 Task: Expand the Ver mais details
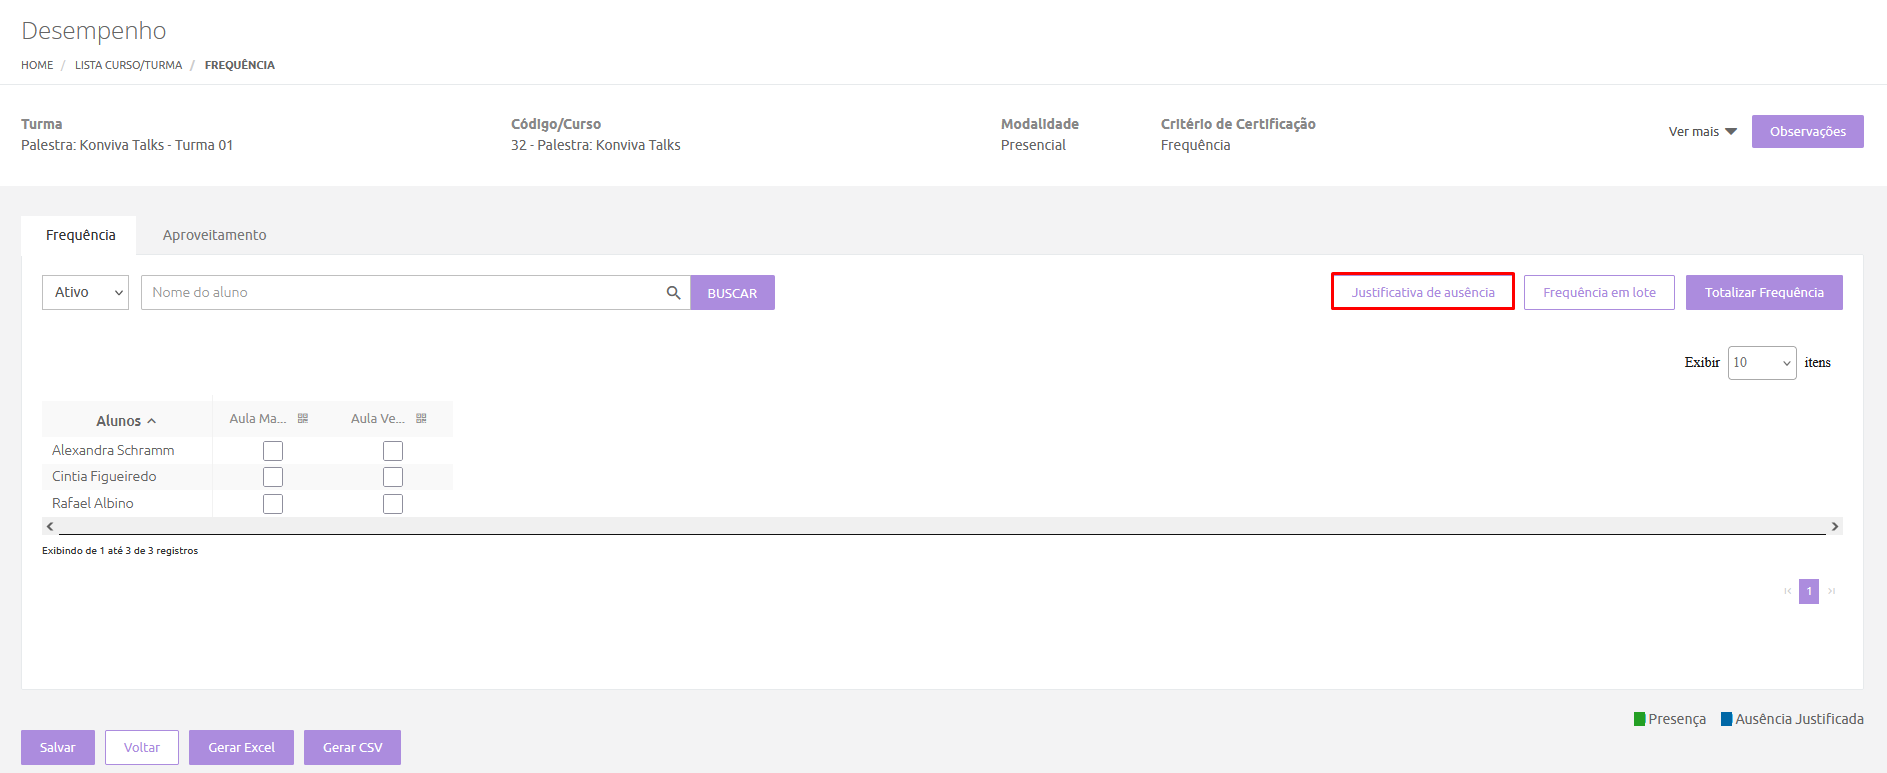click(1702, 132)
